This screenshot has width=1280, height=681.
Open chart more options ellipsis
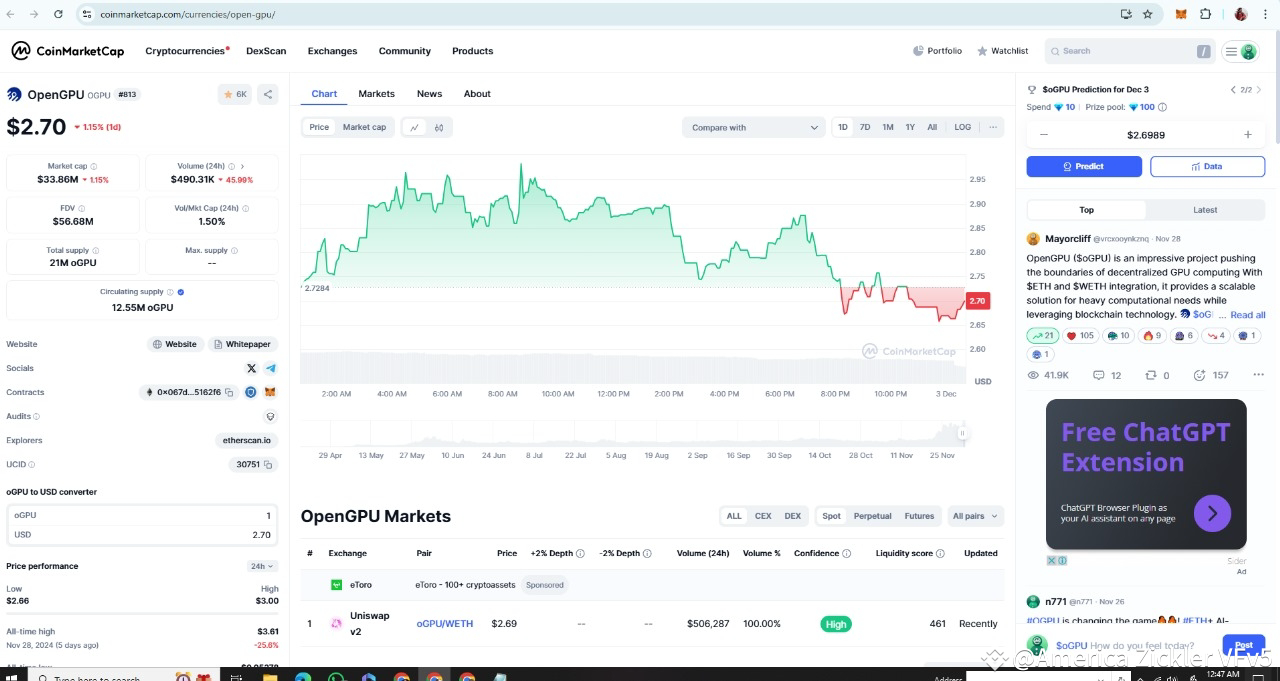click(x=993, y=127)
